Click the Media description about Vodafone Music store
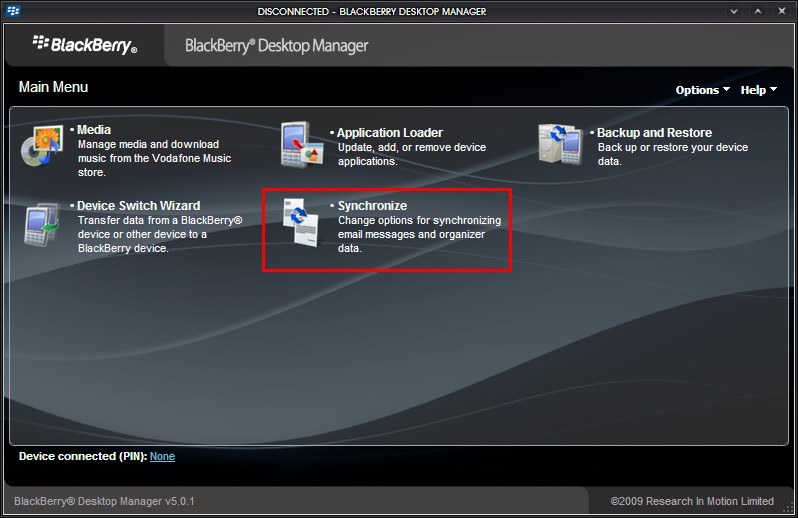 [154, 158]
